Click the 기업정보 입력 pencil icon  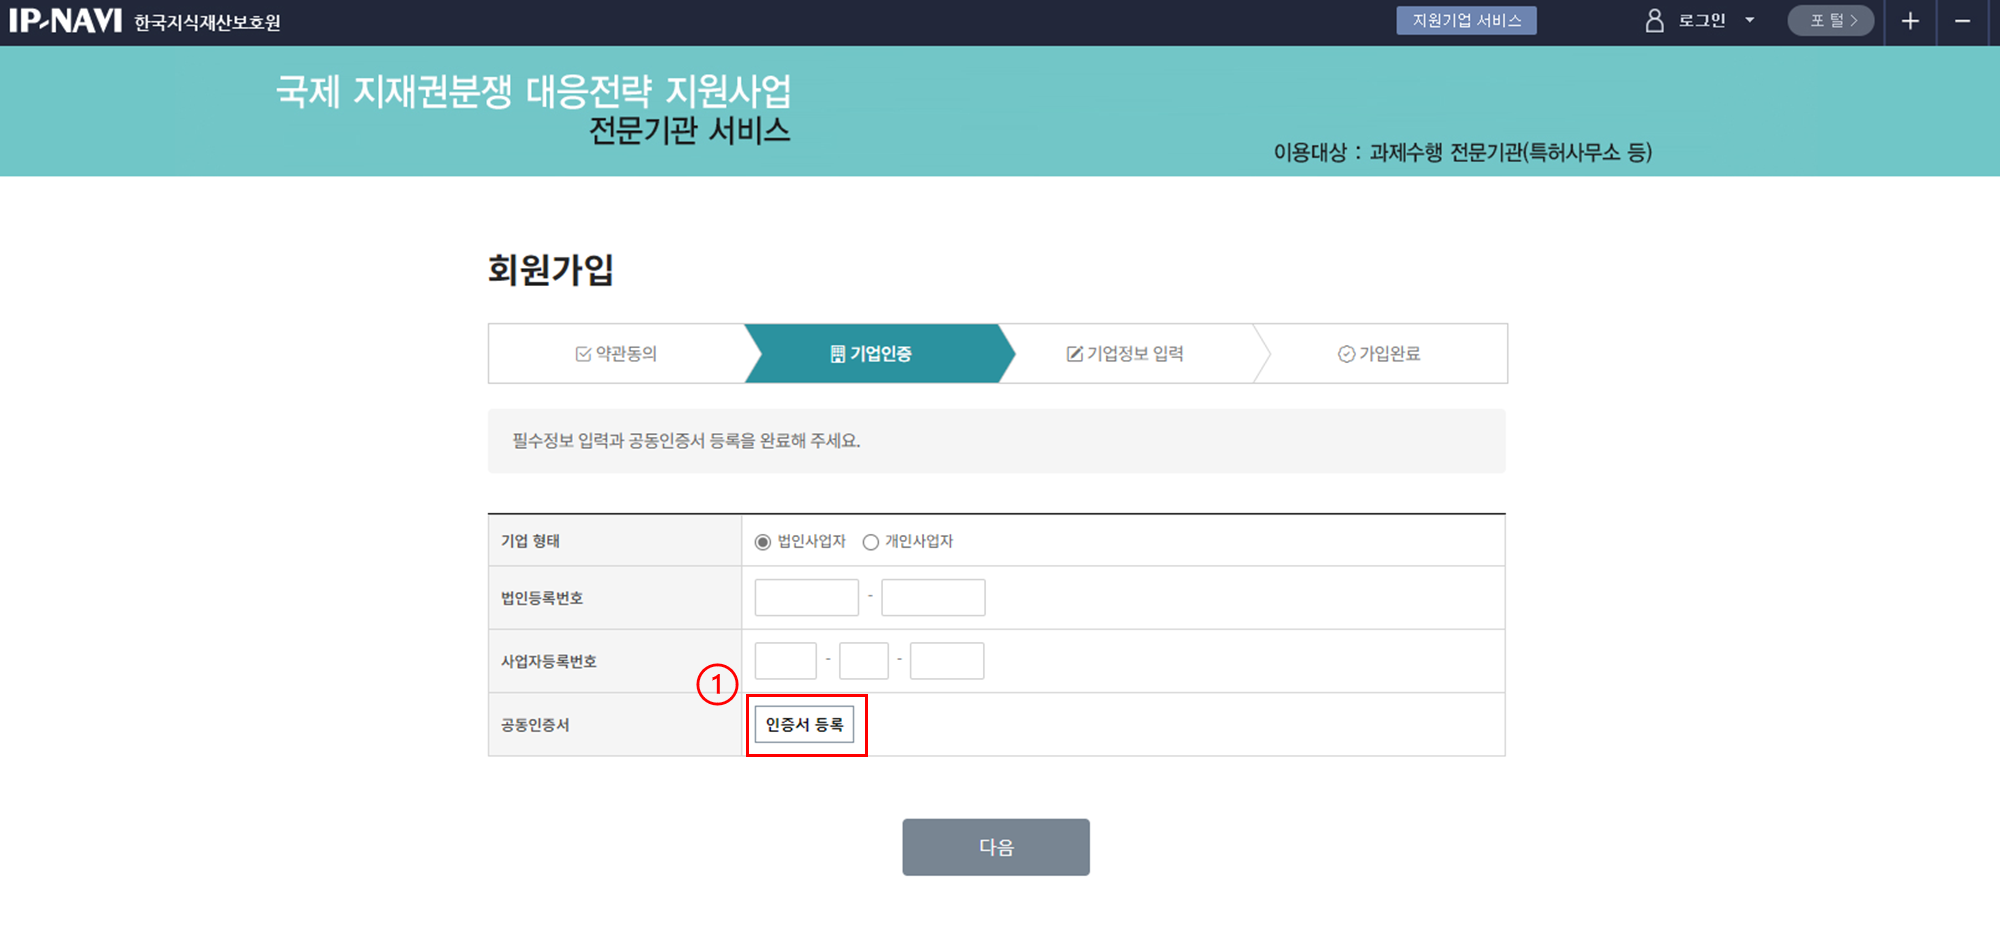pos(1074,354)
